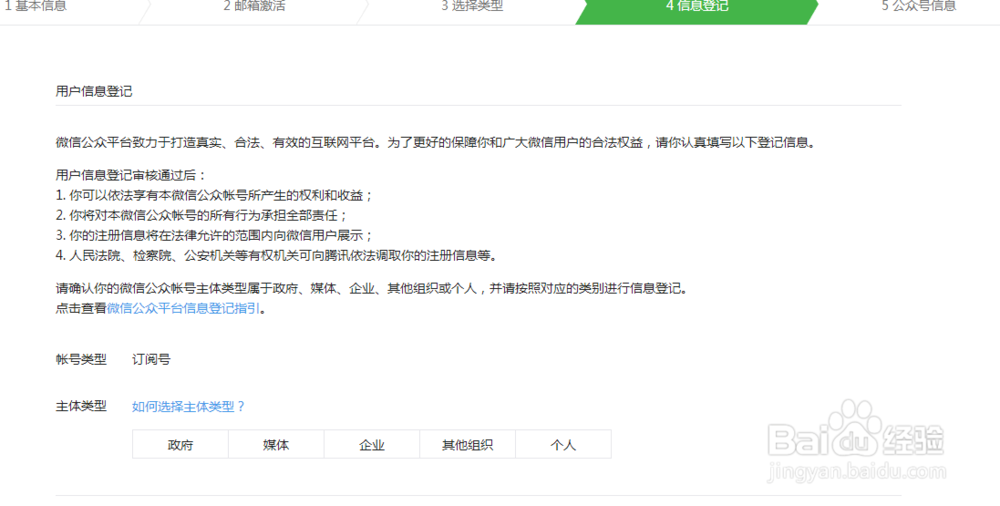
Task: Open the 微信公众平台信息登记指引 link
Action: (183, 308)
